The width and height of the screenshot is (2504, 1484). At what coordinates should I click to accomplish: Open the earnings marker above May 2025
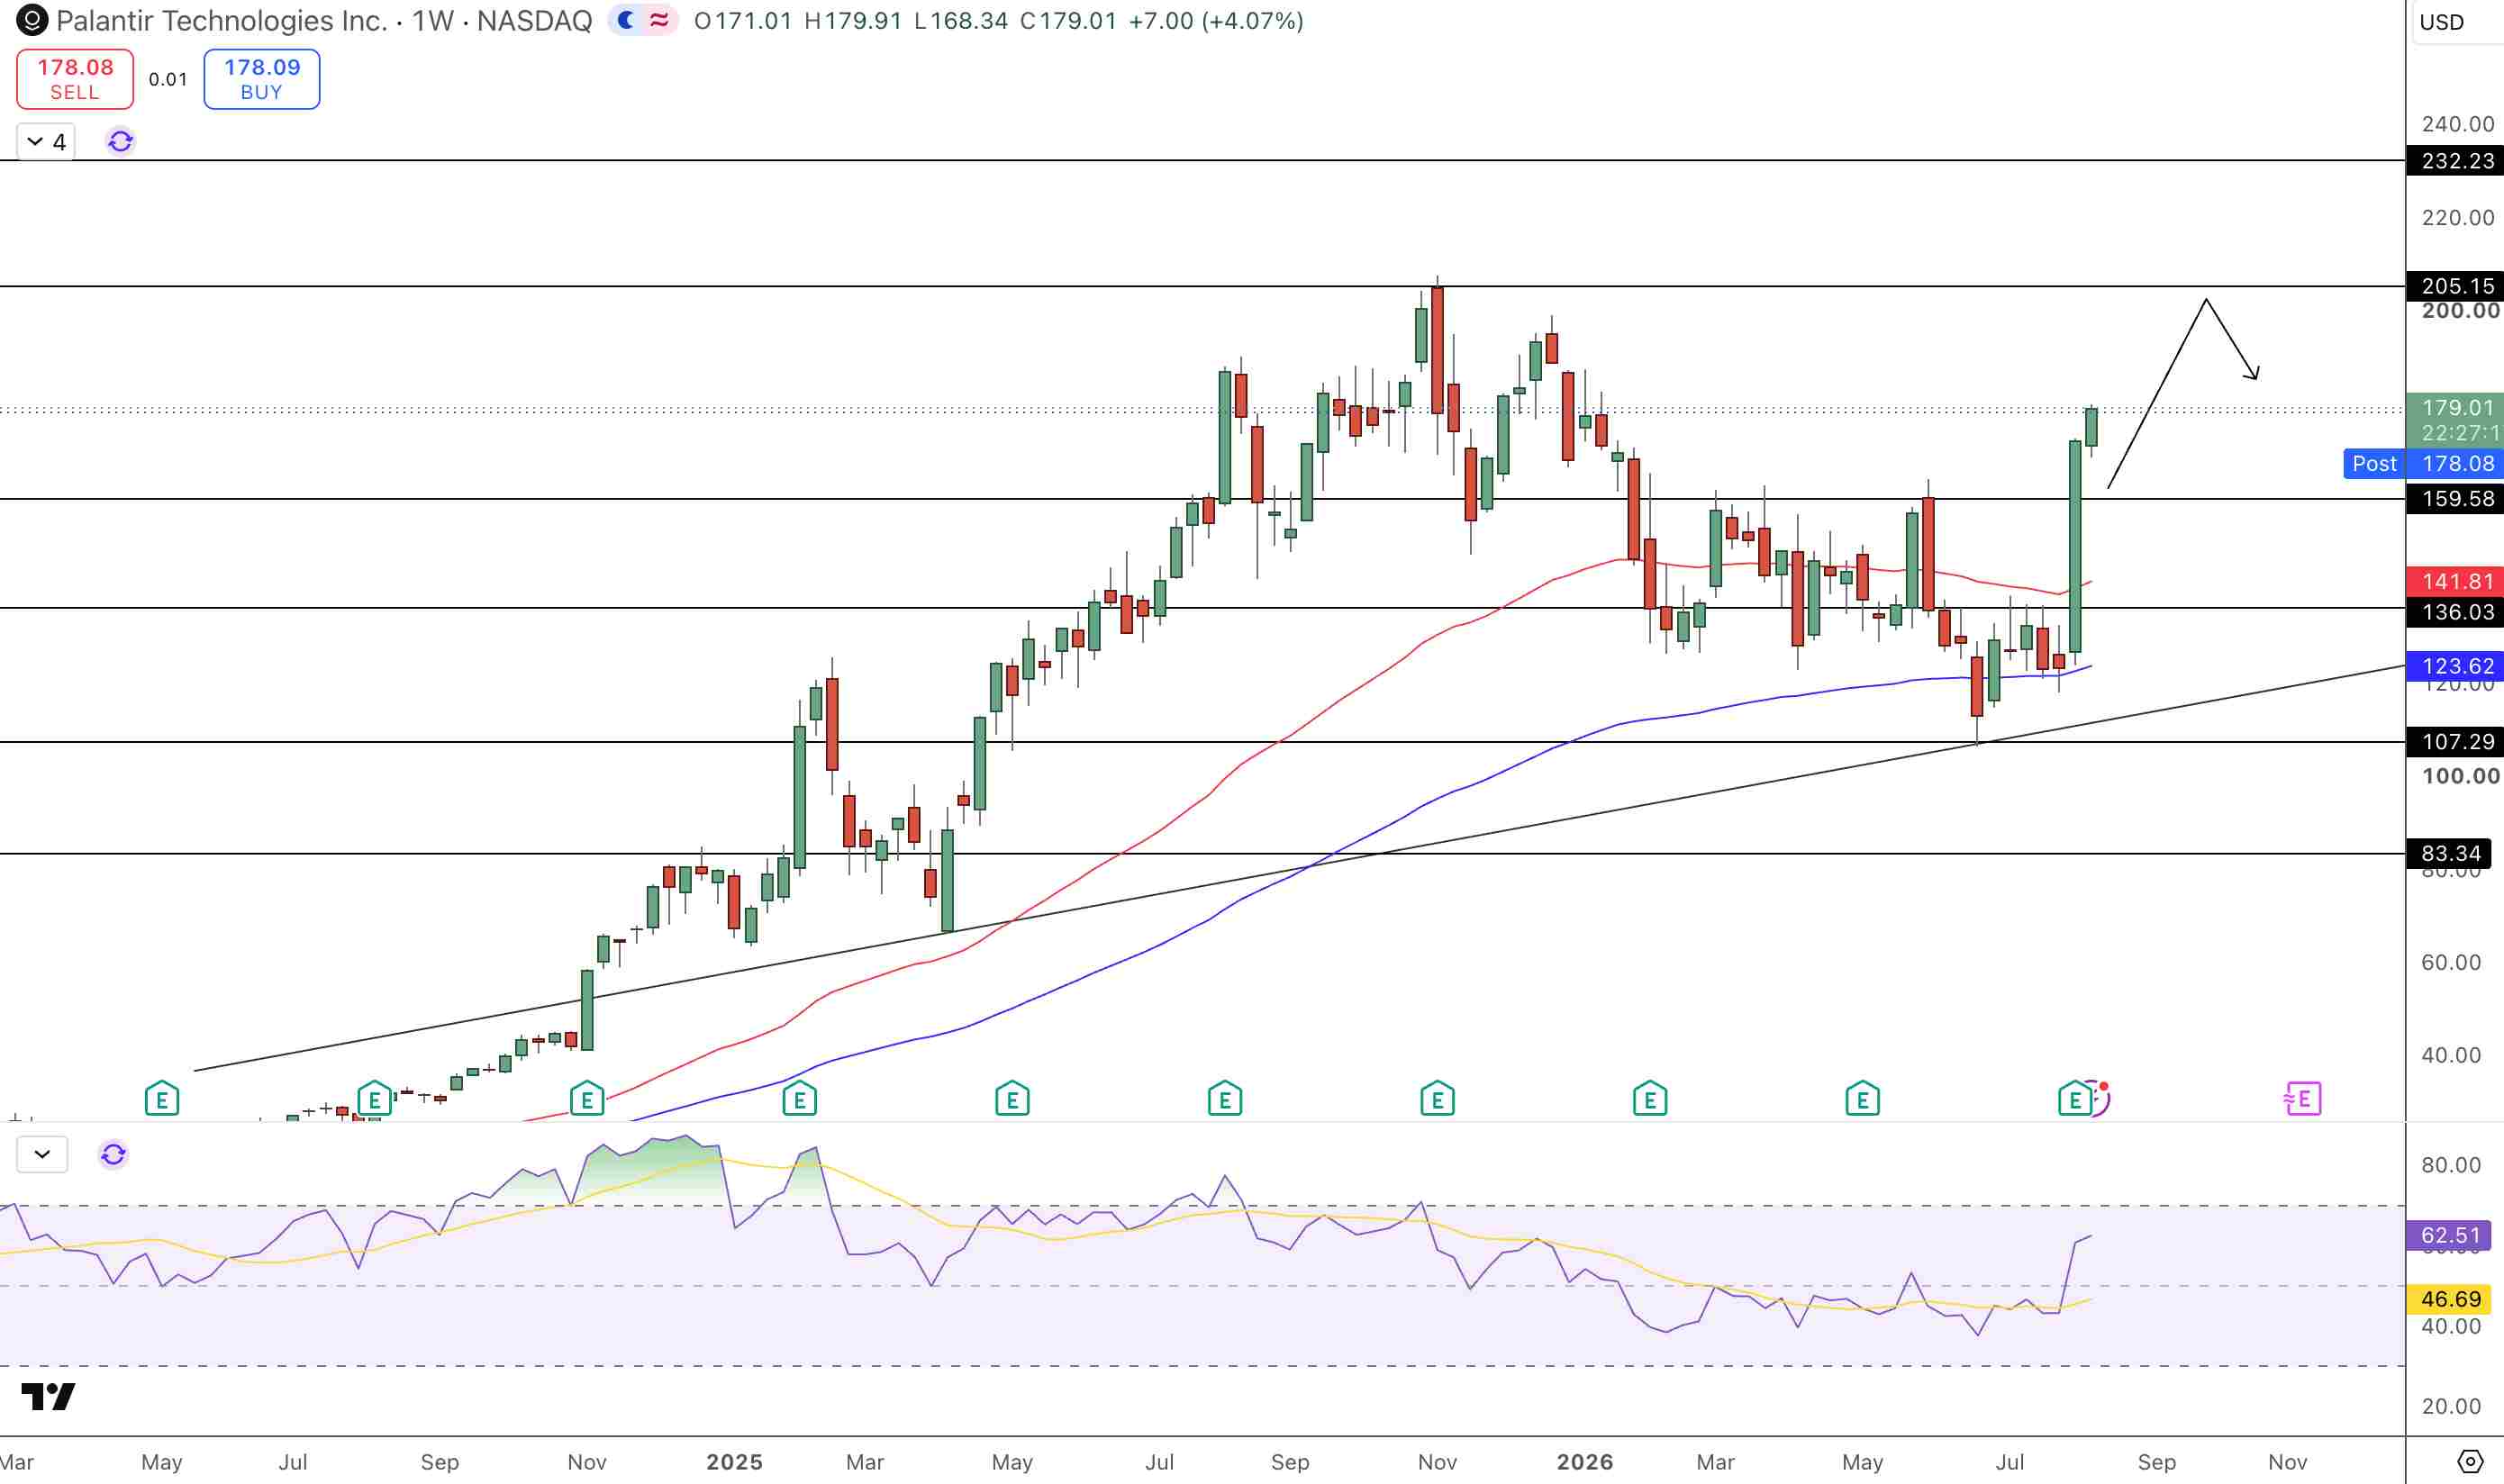point(1012,1099)
